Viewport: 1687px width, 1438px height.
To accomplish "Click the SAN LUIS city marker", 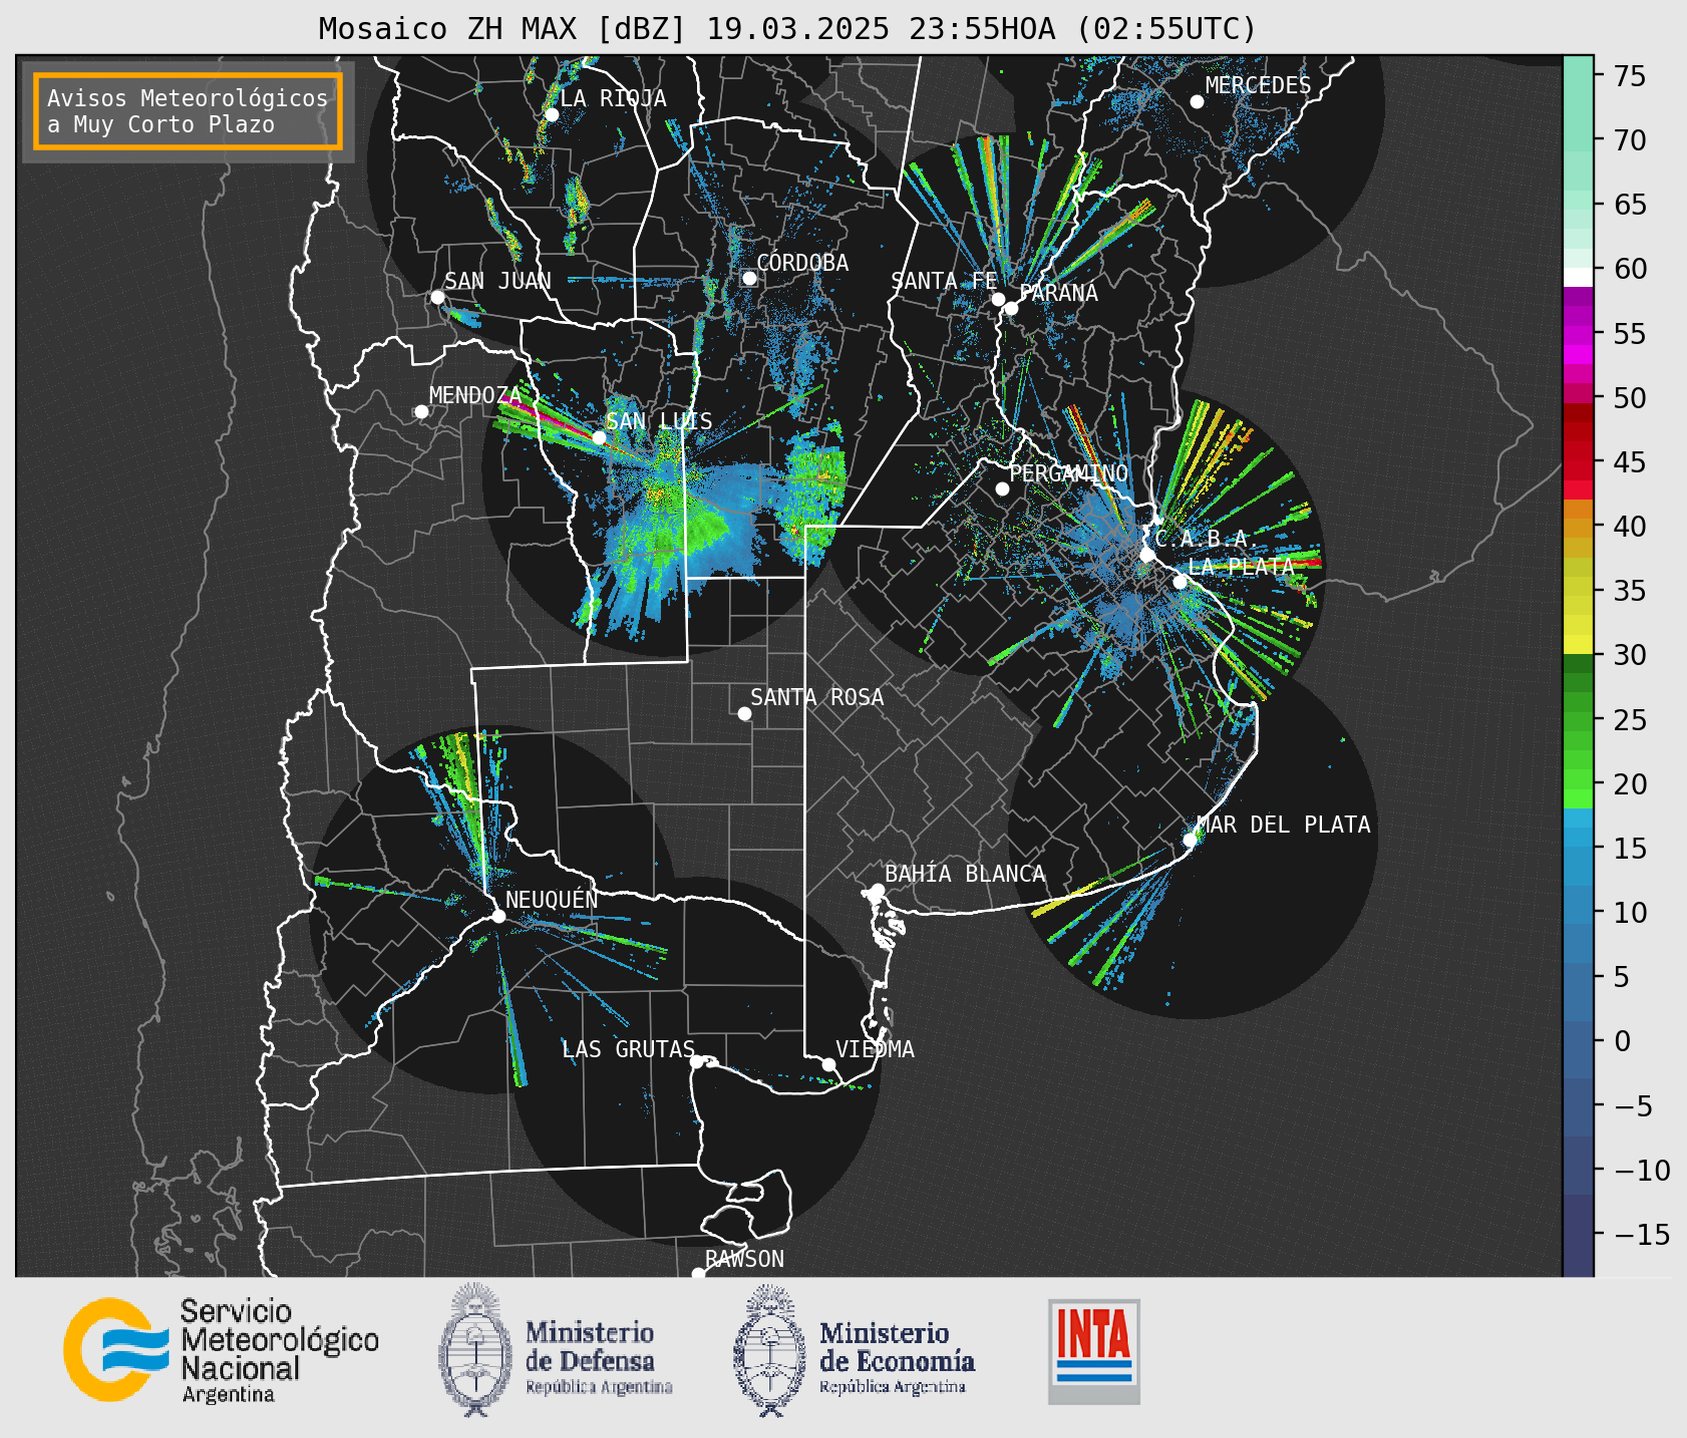I will tap(599, 438).
